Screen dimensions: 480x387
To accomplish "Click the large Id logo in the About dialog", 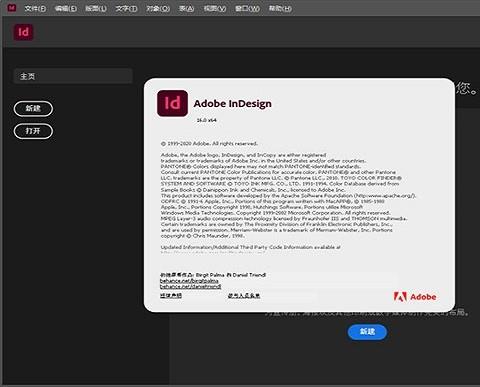I will [172, 103].
